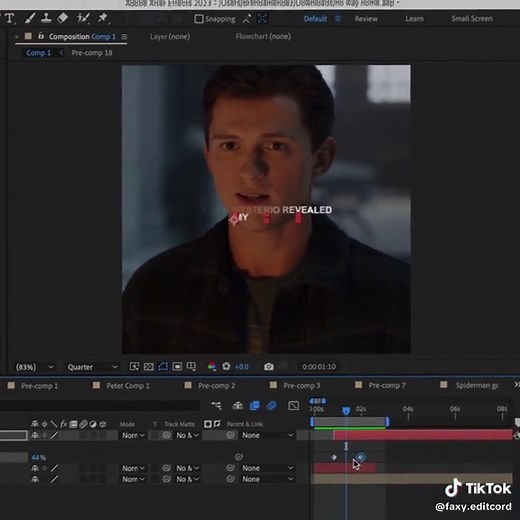Click the 3D layer column header icon
This screenshot has width=520, height=520.
point(103,424)
